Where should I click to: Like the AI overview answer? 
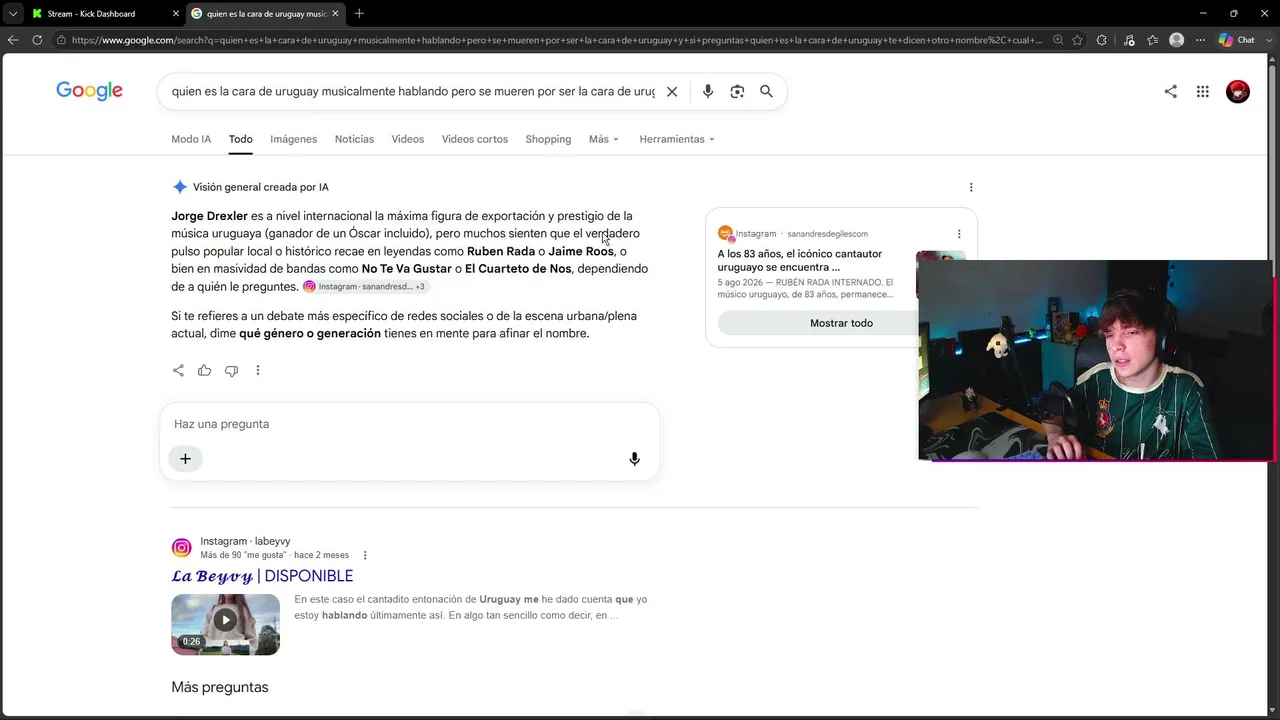(x=204, y=370)
